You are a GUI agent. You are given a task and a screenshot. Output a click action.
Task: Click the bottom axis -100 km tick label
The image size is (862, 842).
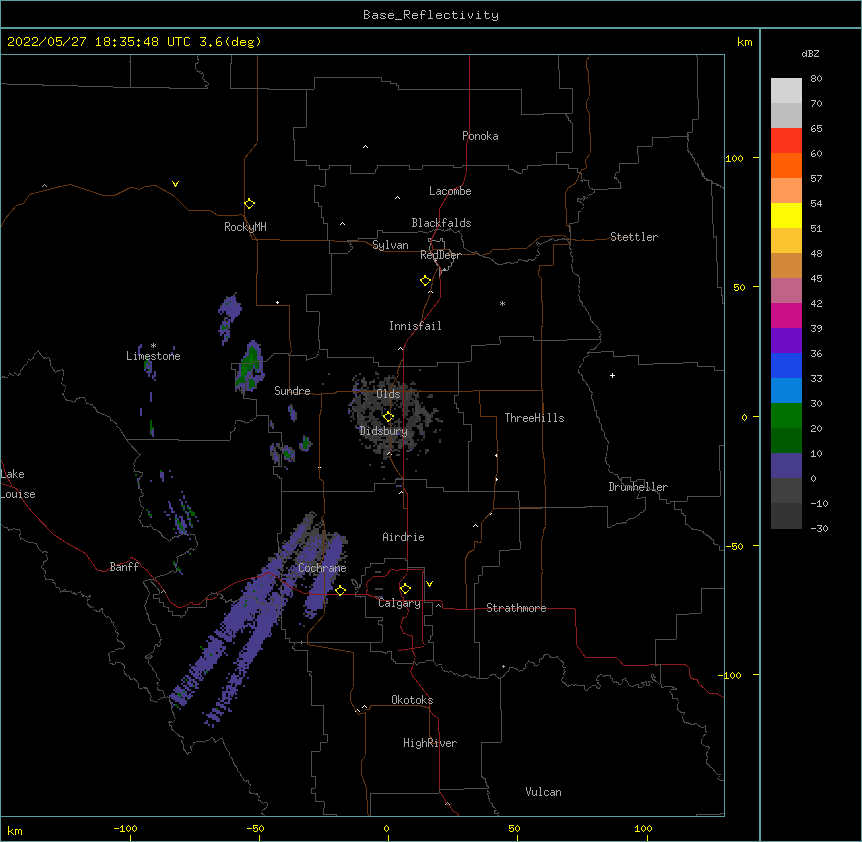point(125,828)
